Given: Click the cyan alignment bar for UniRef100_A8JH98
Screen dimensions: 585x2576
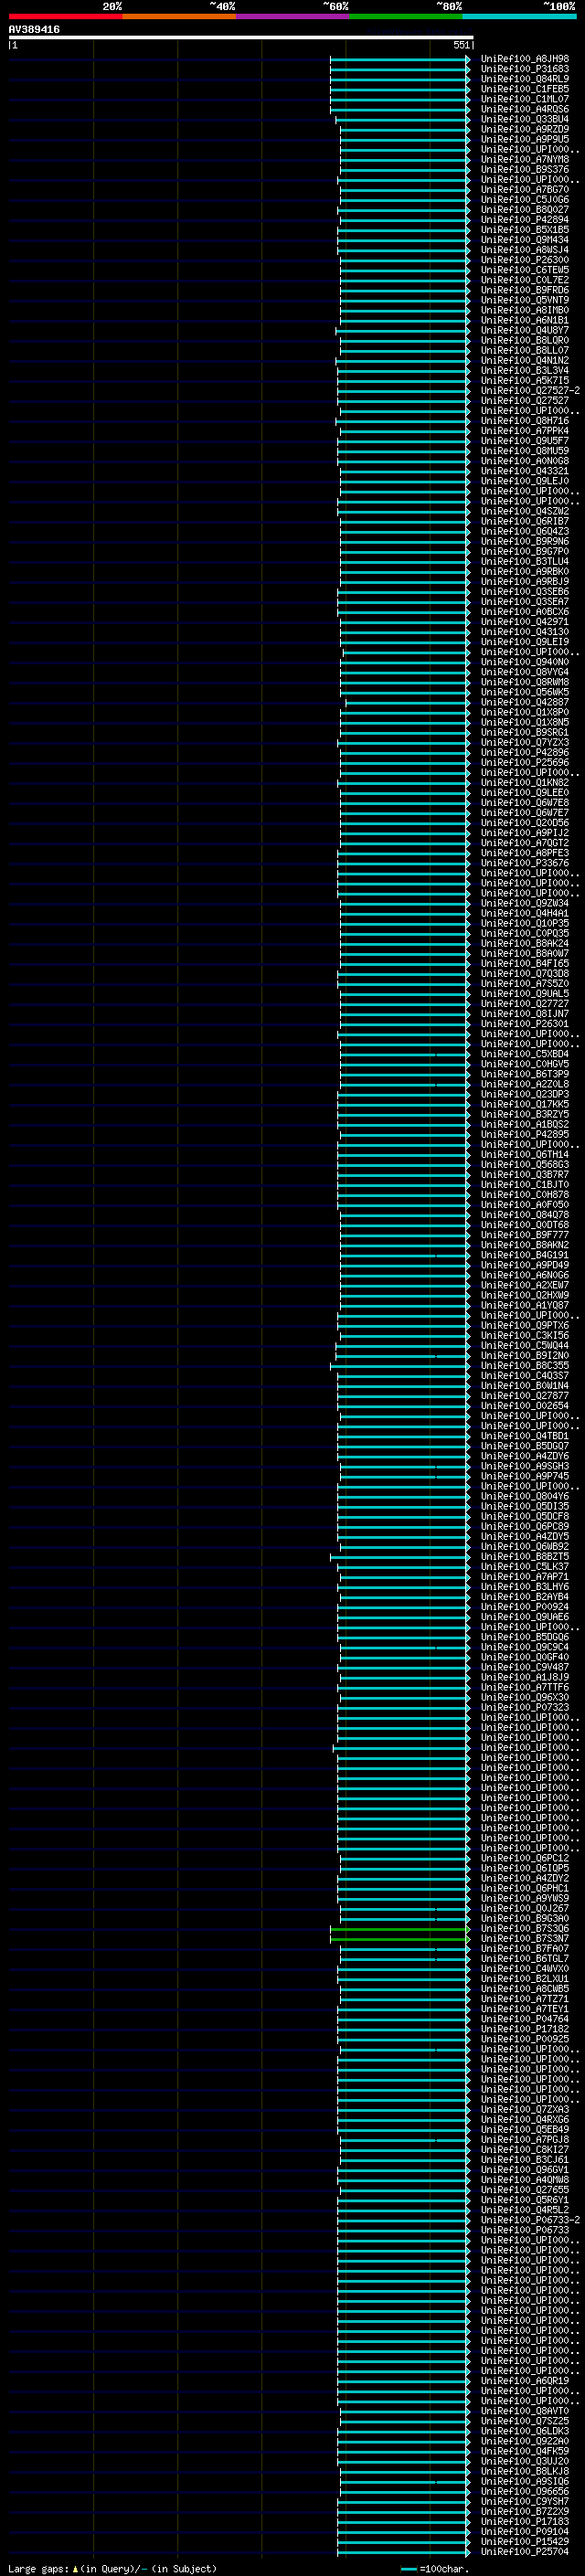Looking at the screenshot, I should [x=400, y=59].
